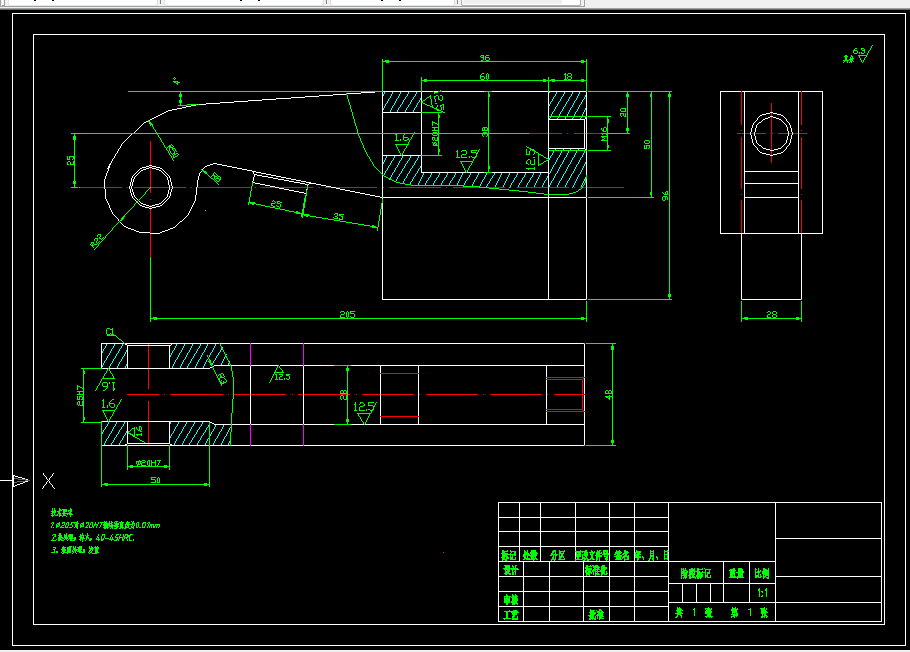910x652 pixels.
Task: Select the 48 width dimension text
Action: pos(608,394)
